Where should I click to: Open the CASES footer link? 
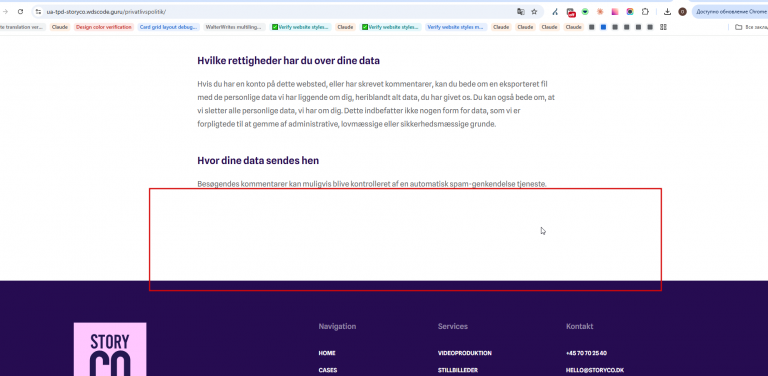pos(328,370)
